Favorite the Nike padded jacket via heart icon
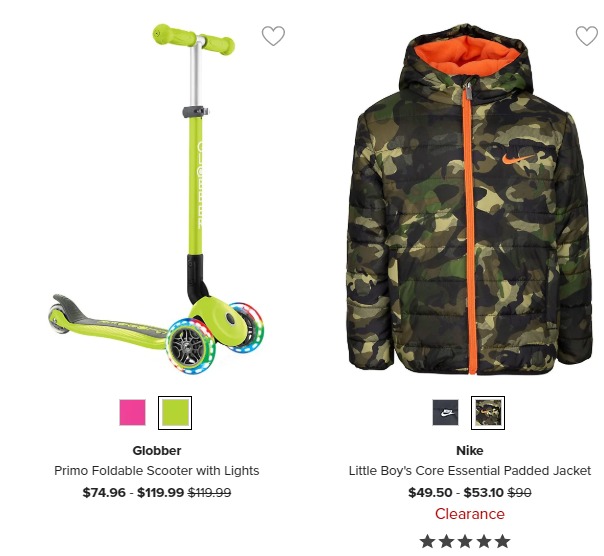The image size is (604, 556). click(x=587, y=36)
